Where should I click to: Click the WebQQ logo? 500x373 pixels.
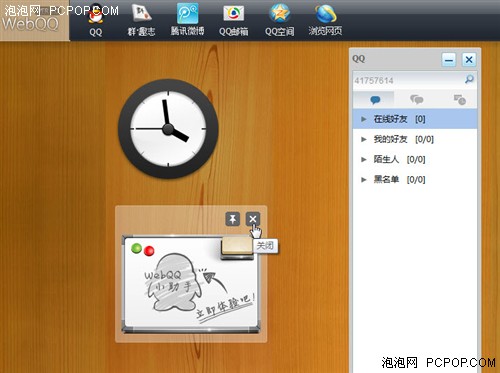click(x=31, y=23)
